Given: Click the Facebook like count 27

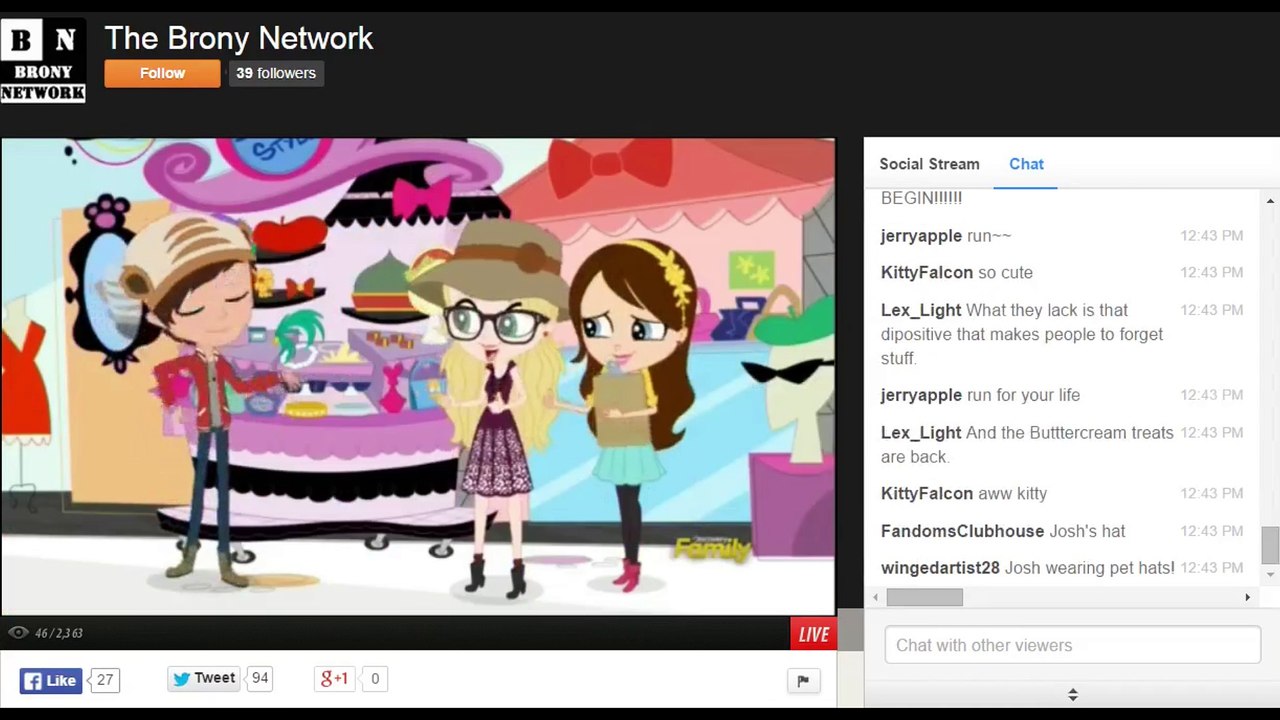Looking at the screenshot, I should (105, 680).
